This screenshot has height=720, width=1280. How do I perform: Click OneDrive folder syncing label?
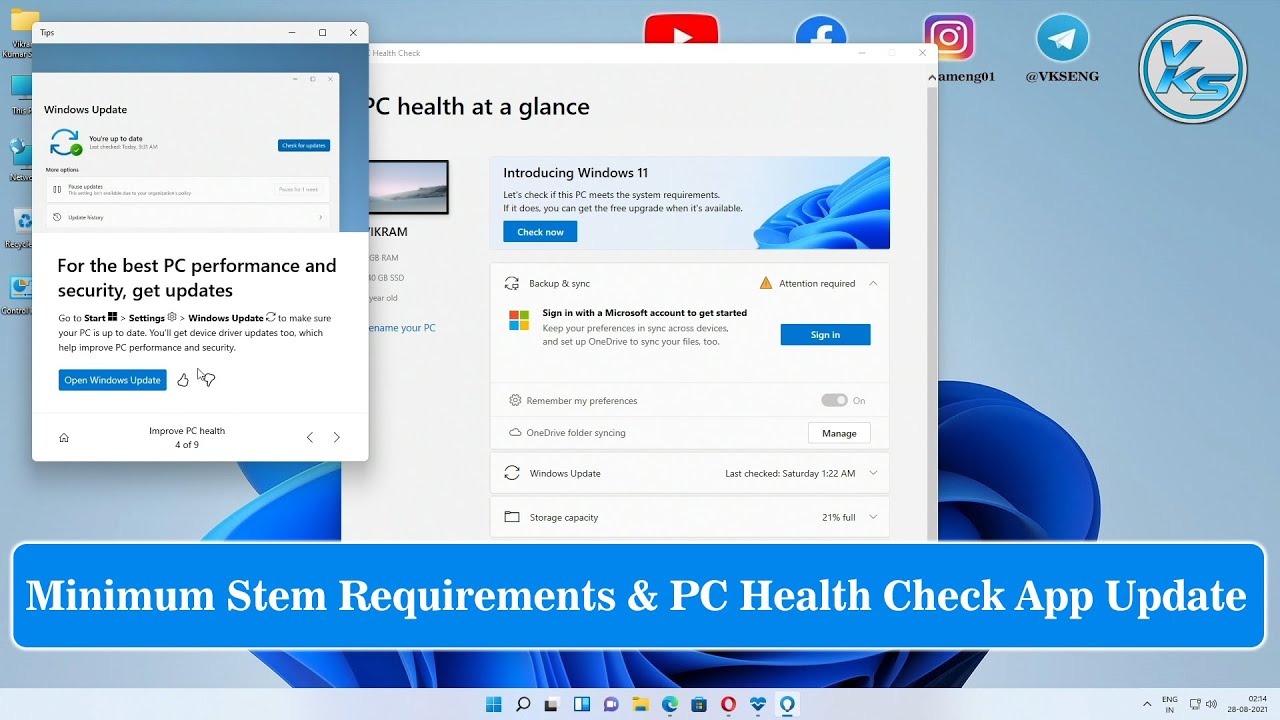pos(576,433)
